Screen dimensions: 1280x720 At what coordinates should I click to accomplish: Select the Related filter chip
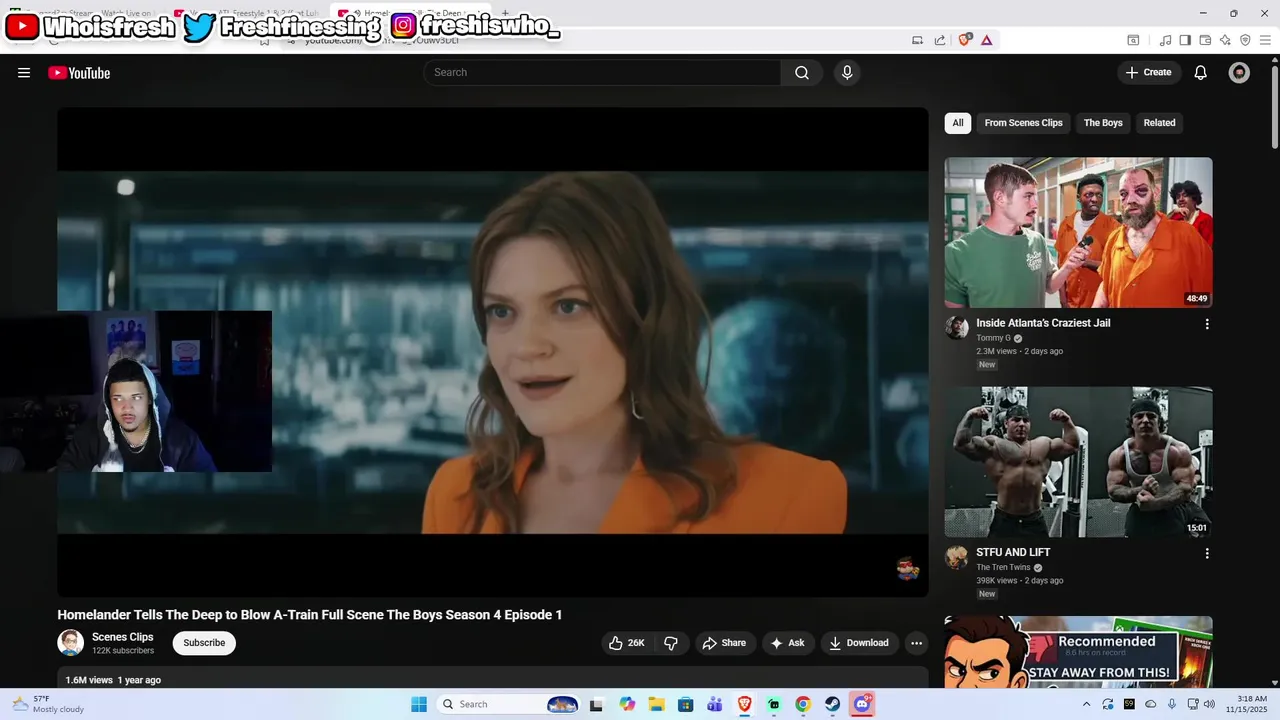pos(1159,123)
